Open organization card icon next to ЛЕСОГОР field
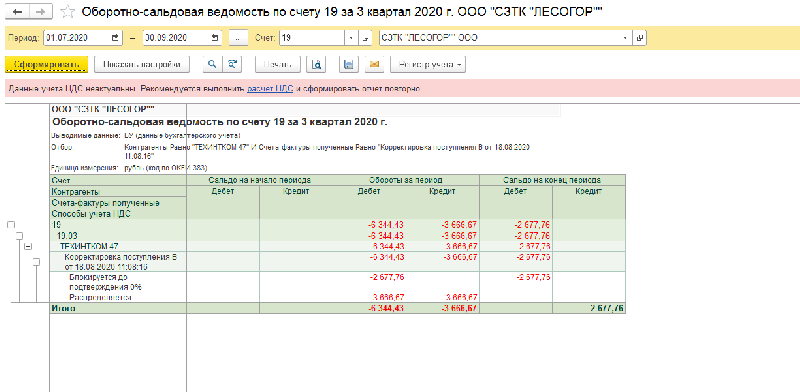 coord(640,37)
